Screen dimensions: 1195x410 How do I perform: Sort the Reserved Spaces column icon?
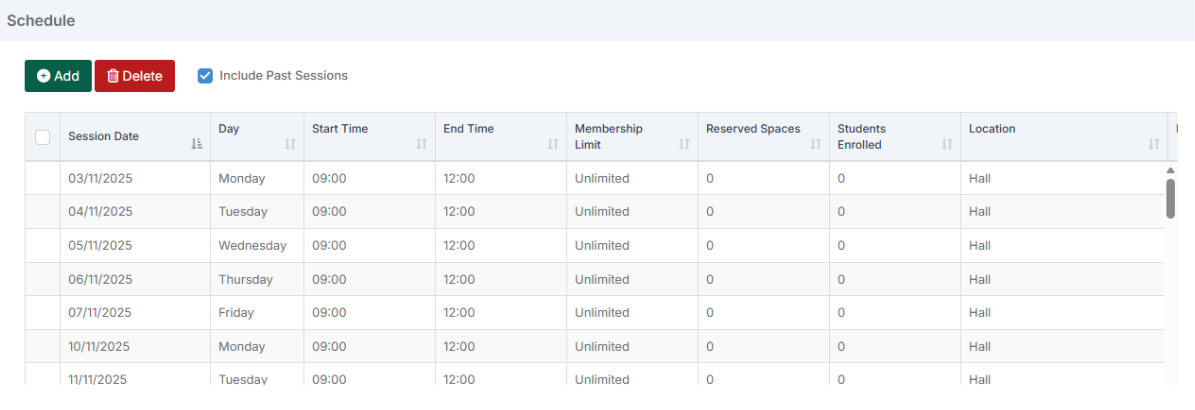coord(816,144)
